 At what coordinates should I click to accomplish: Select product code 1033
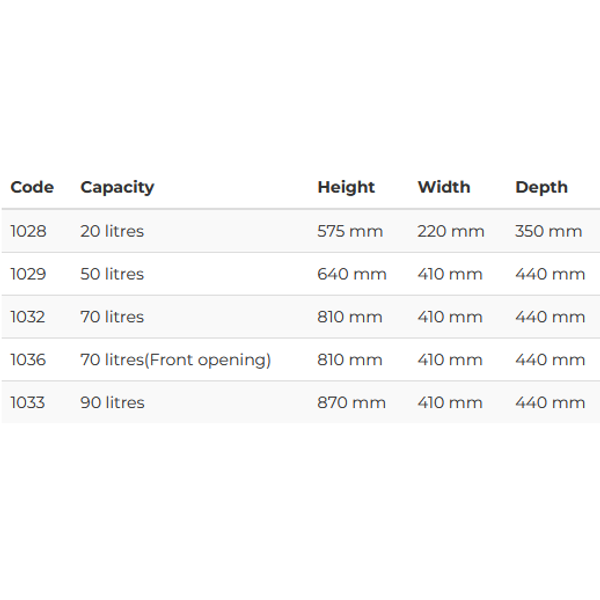[28, 403]
